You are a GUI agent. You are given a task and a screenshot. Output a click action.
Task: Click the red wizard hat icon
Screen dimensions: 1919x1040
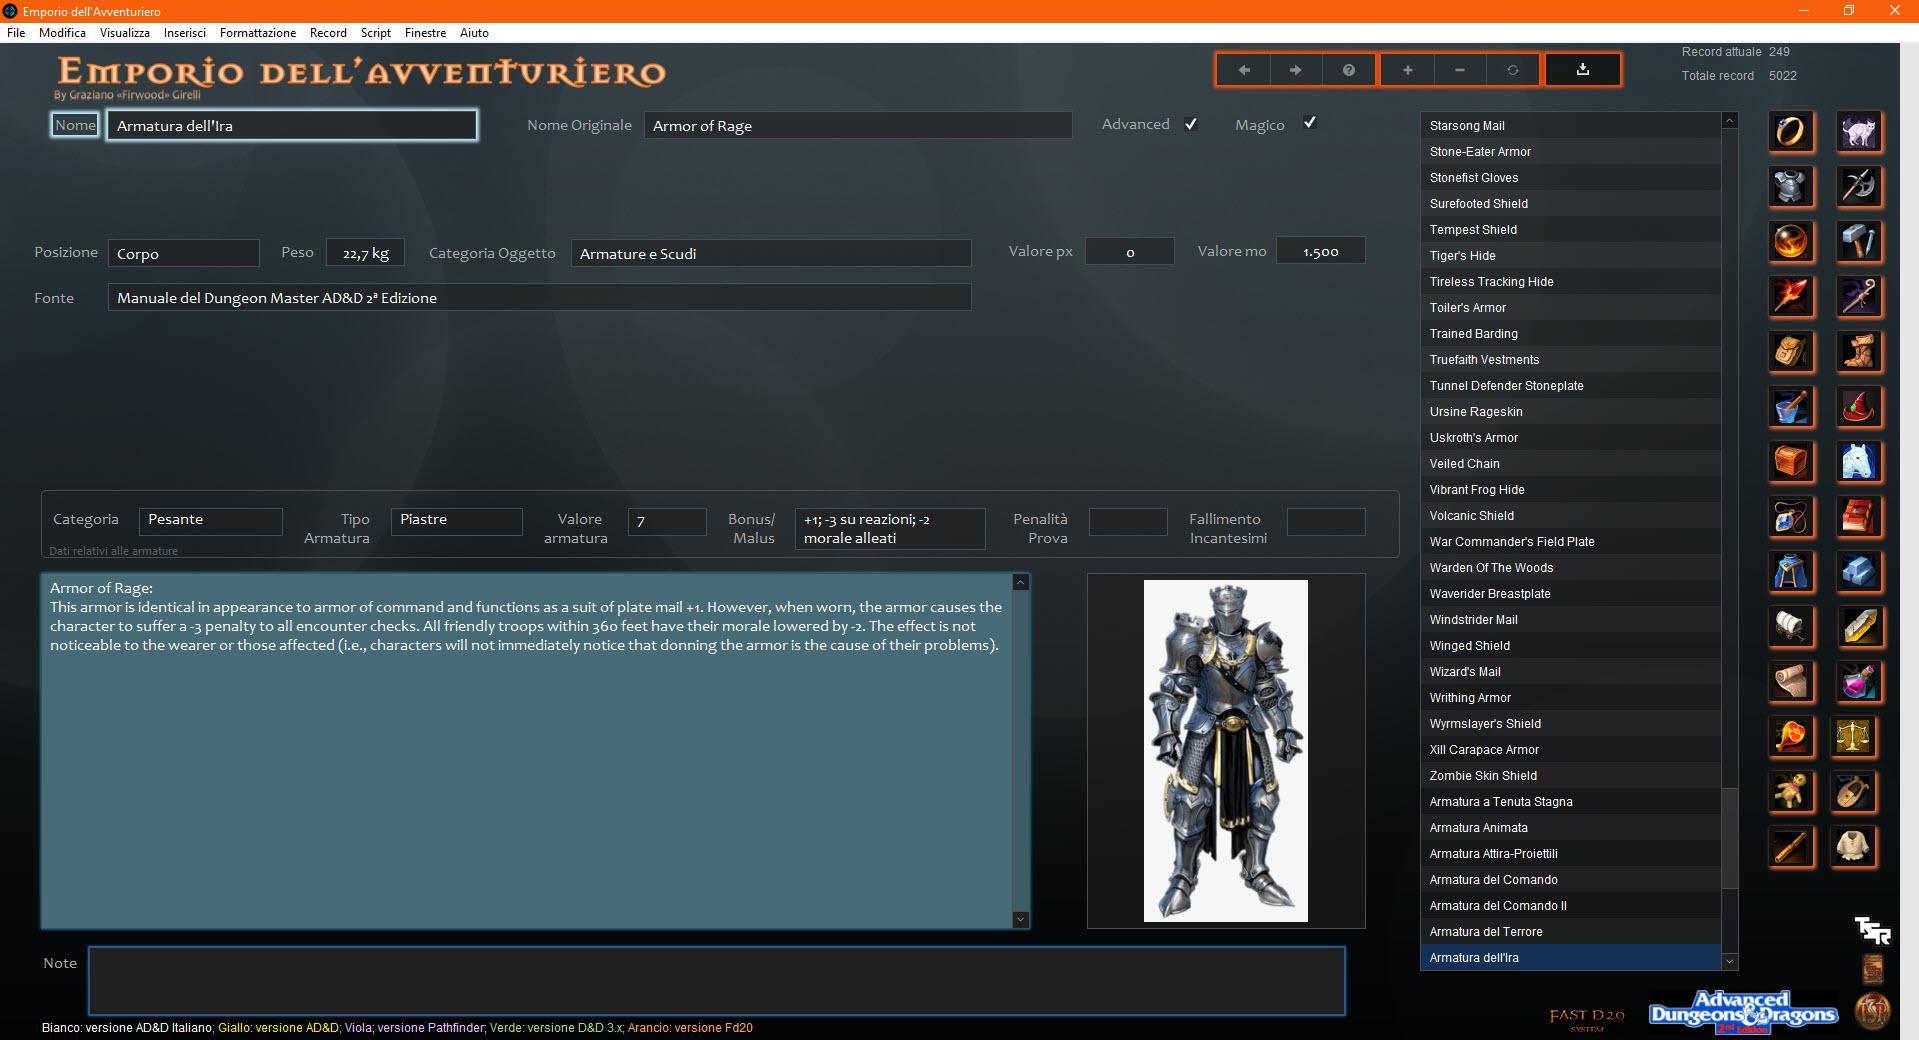point(1859,407)
